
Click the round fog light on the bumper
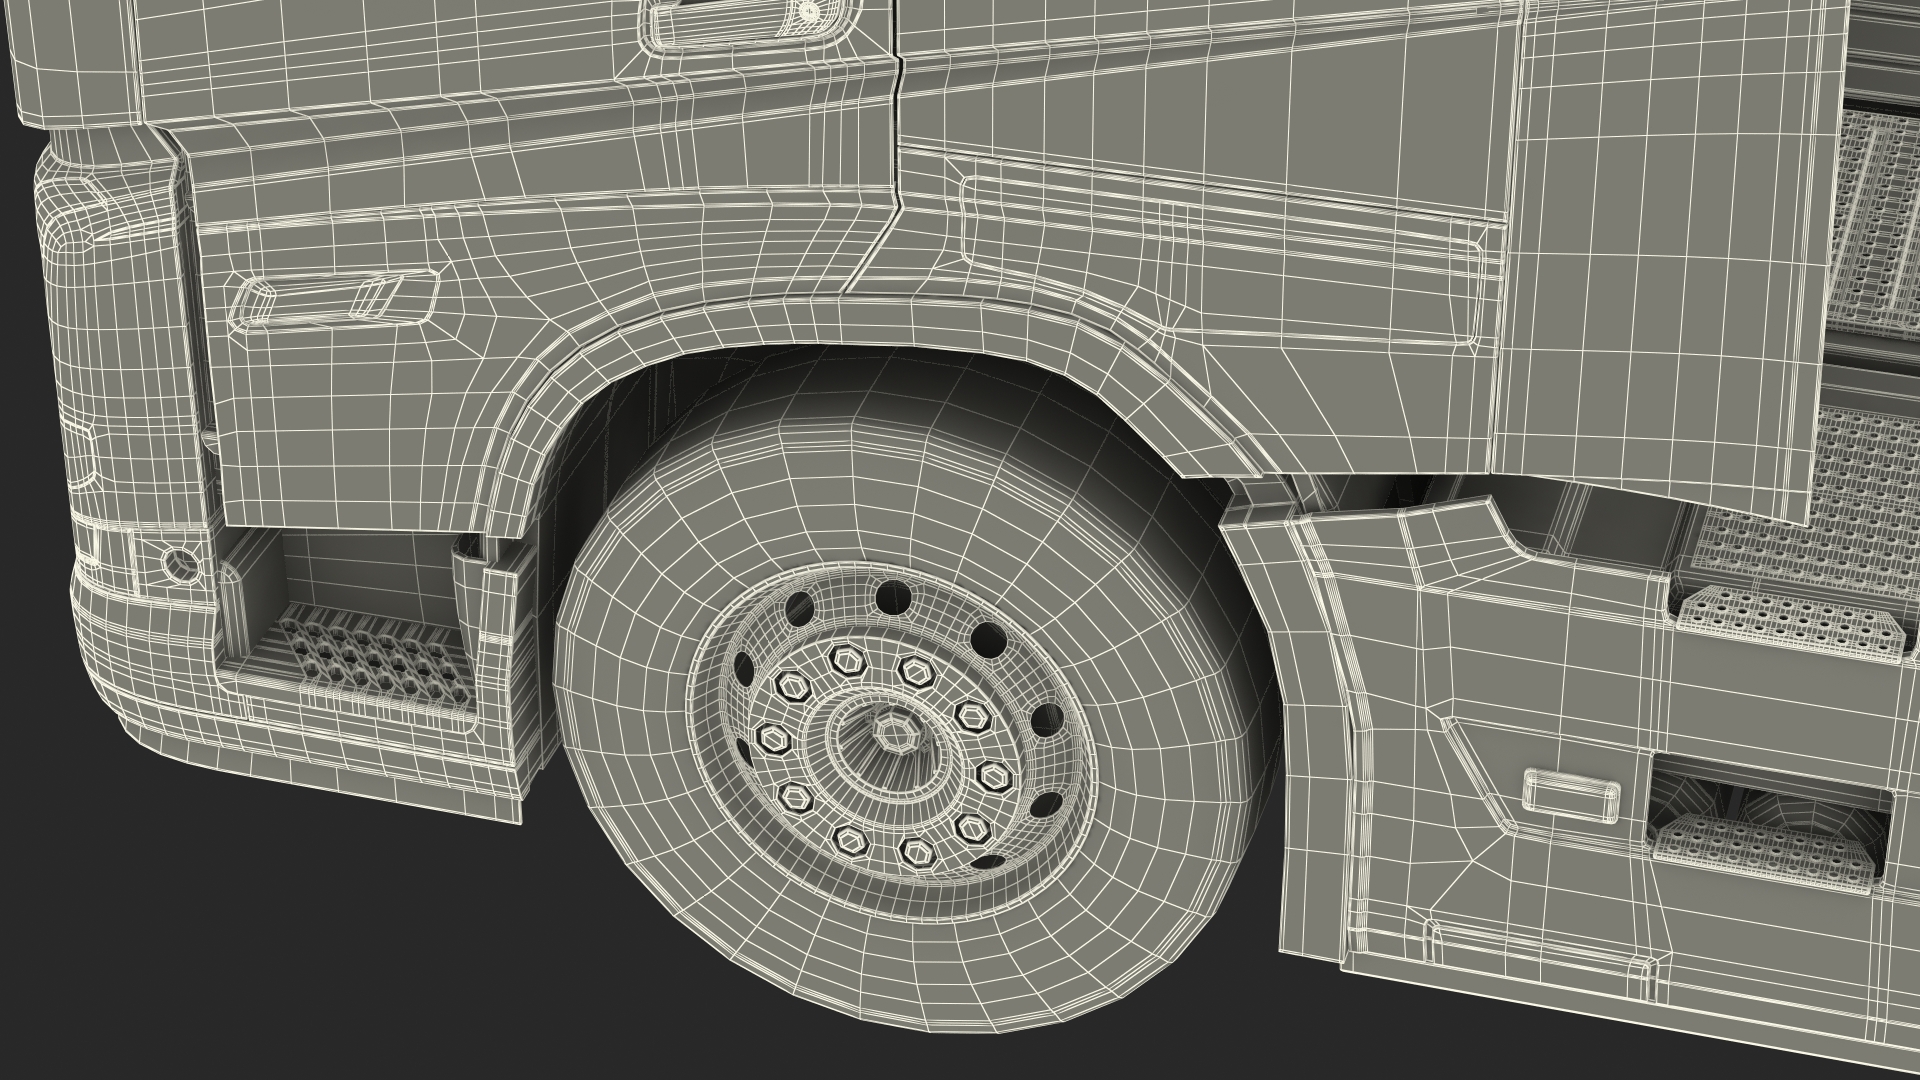coord(181,565)
